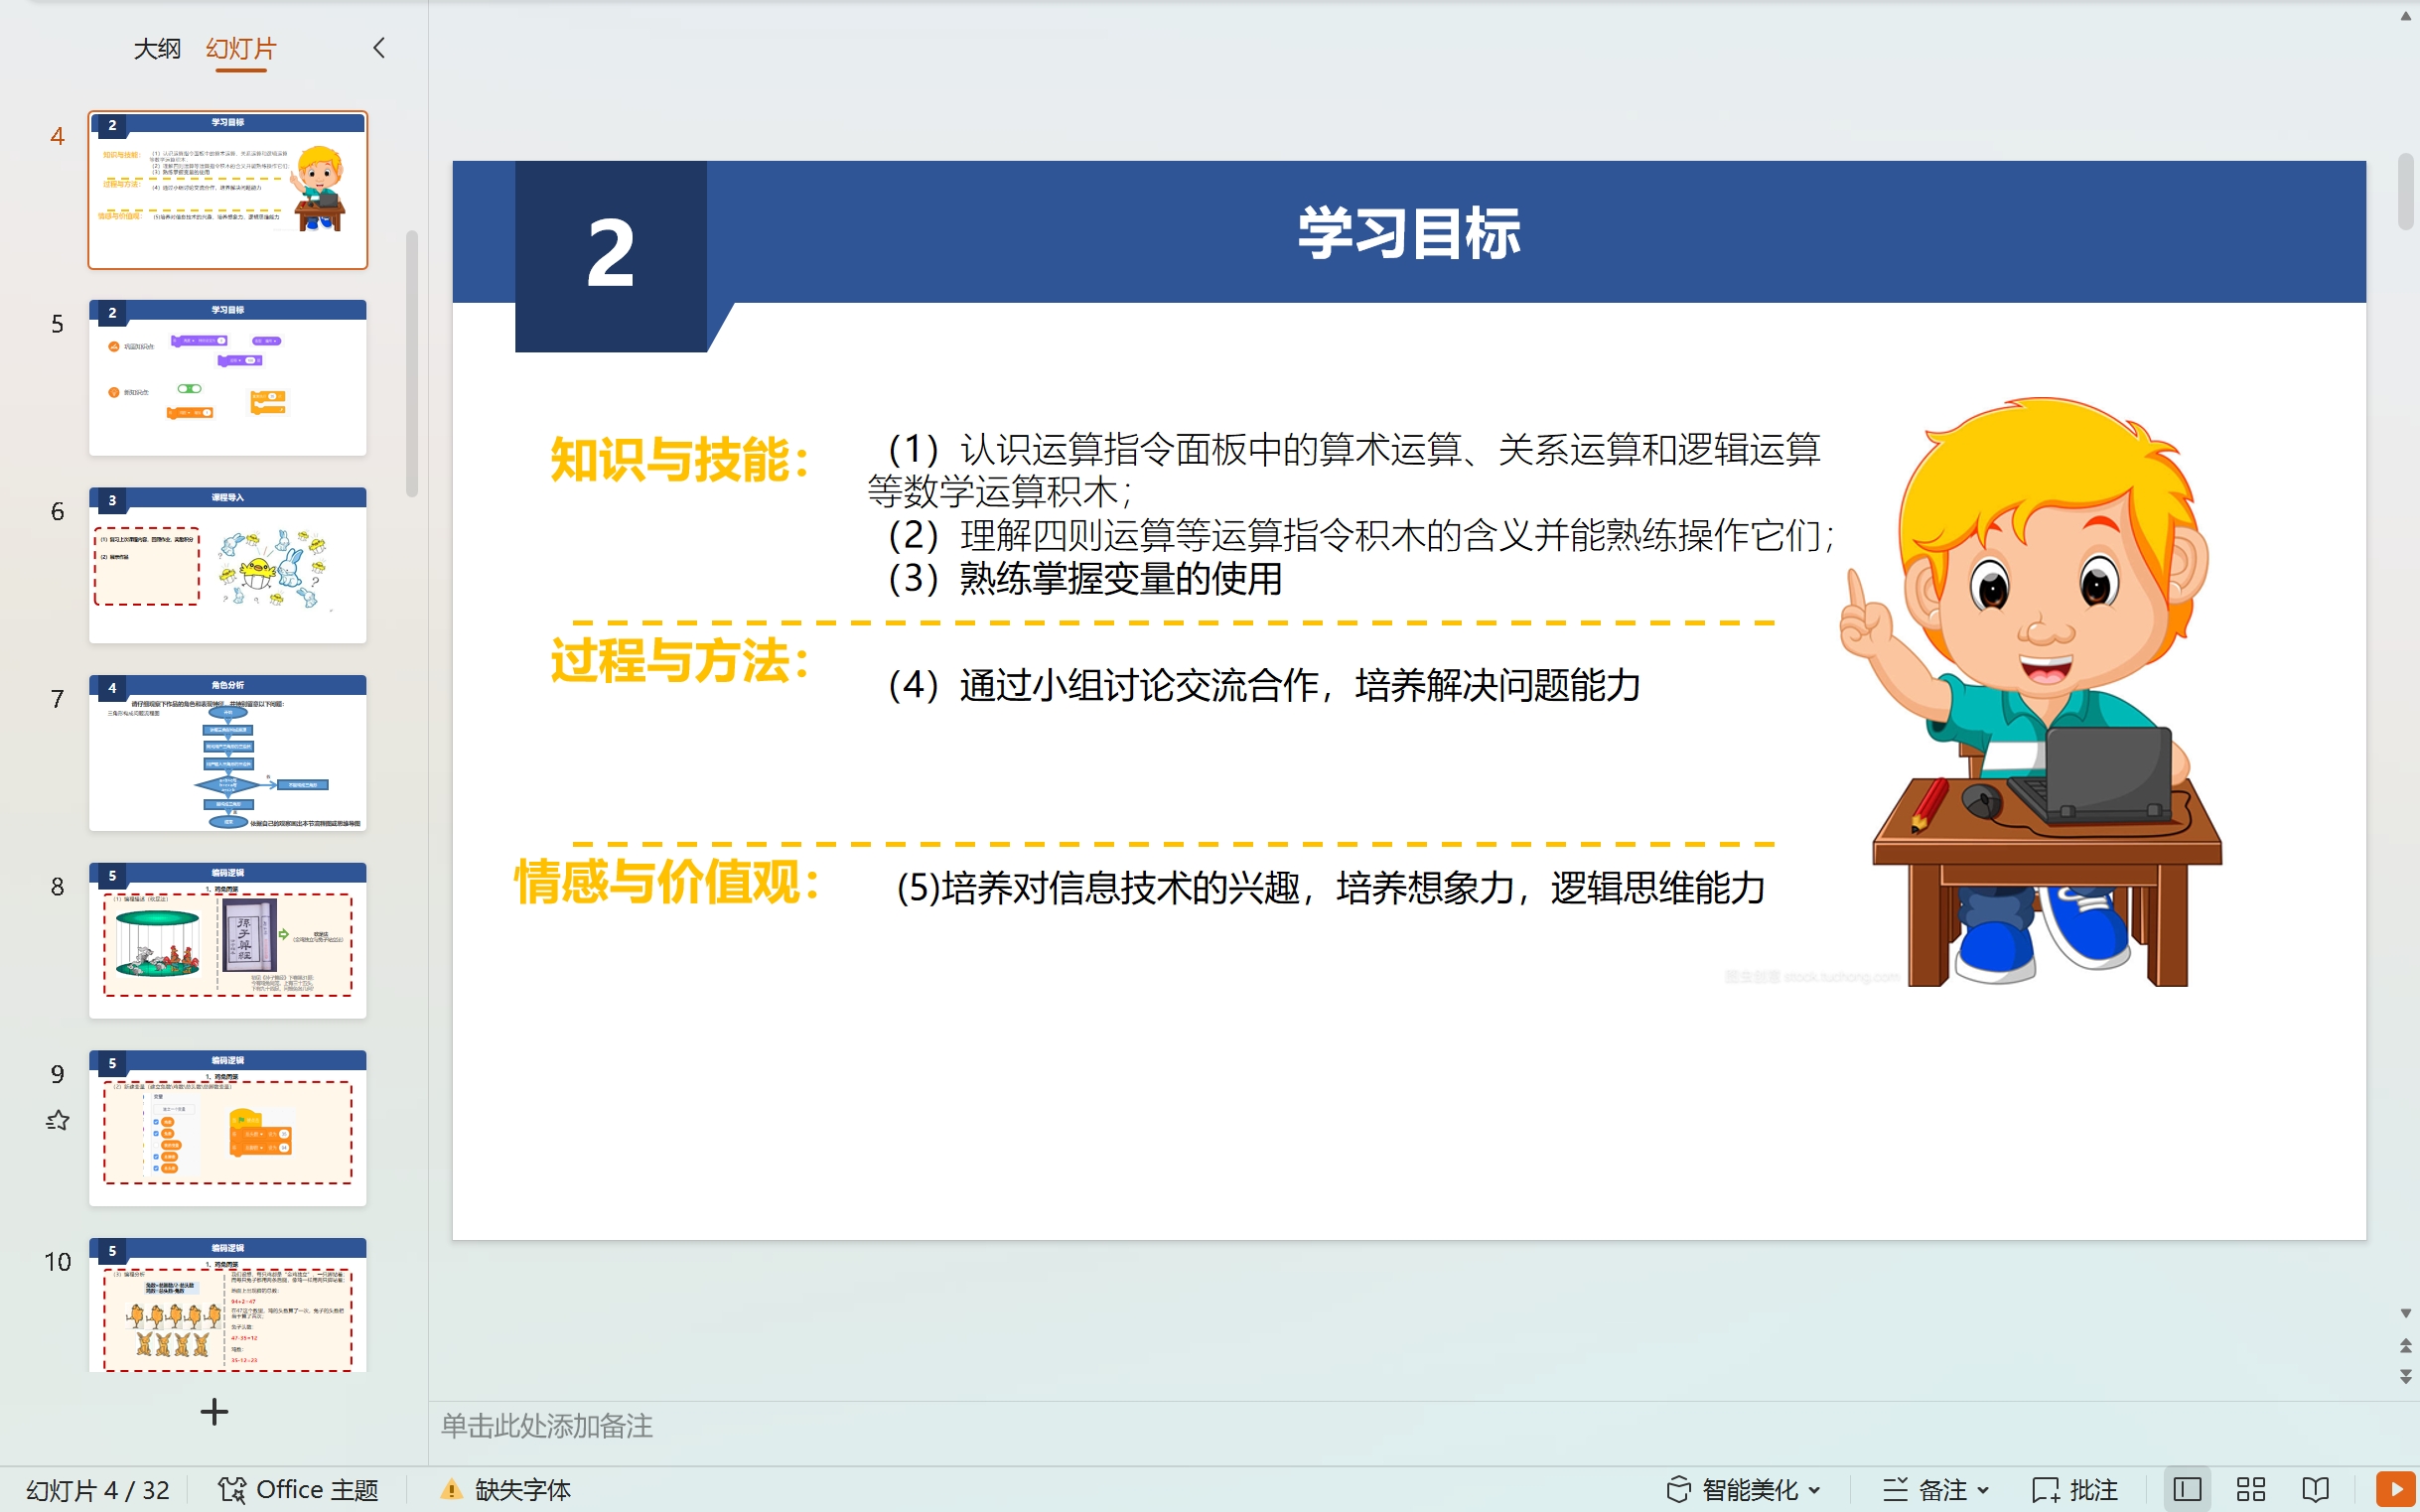
Task: Open slide 9 thumbnail
Action: tap(228, 1128)
